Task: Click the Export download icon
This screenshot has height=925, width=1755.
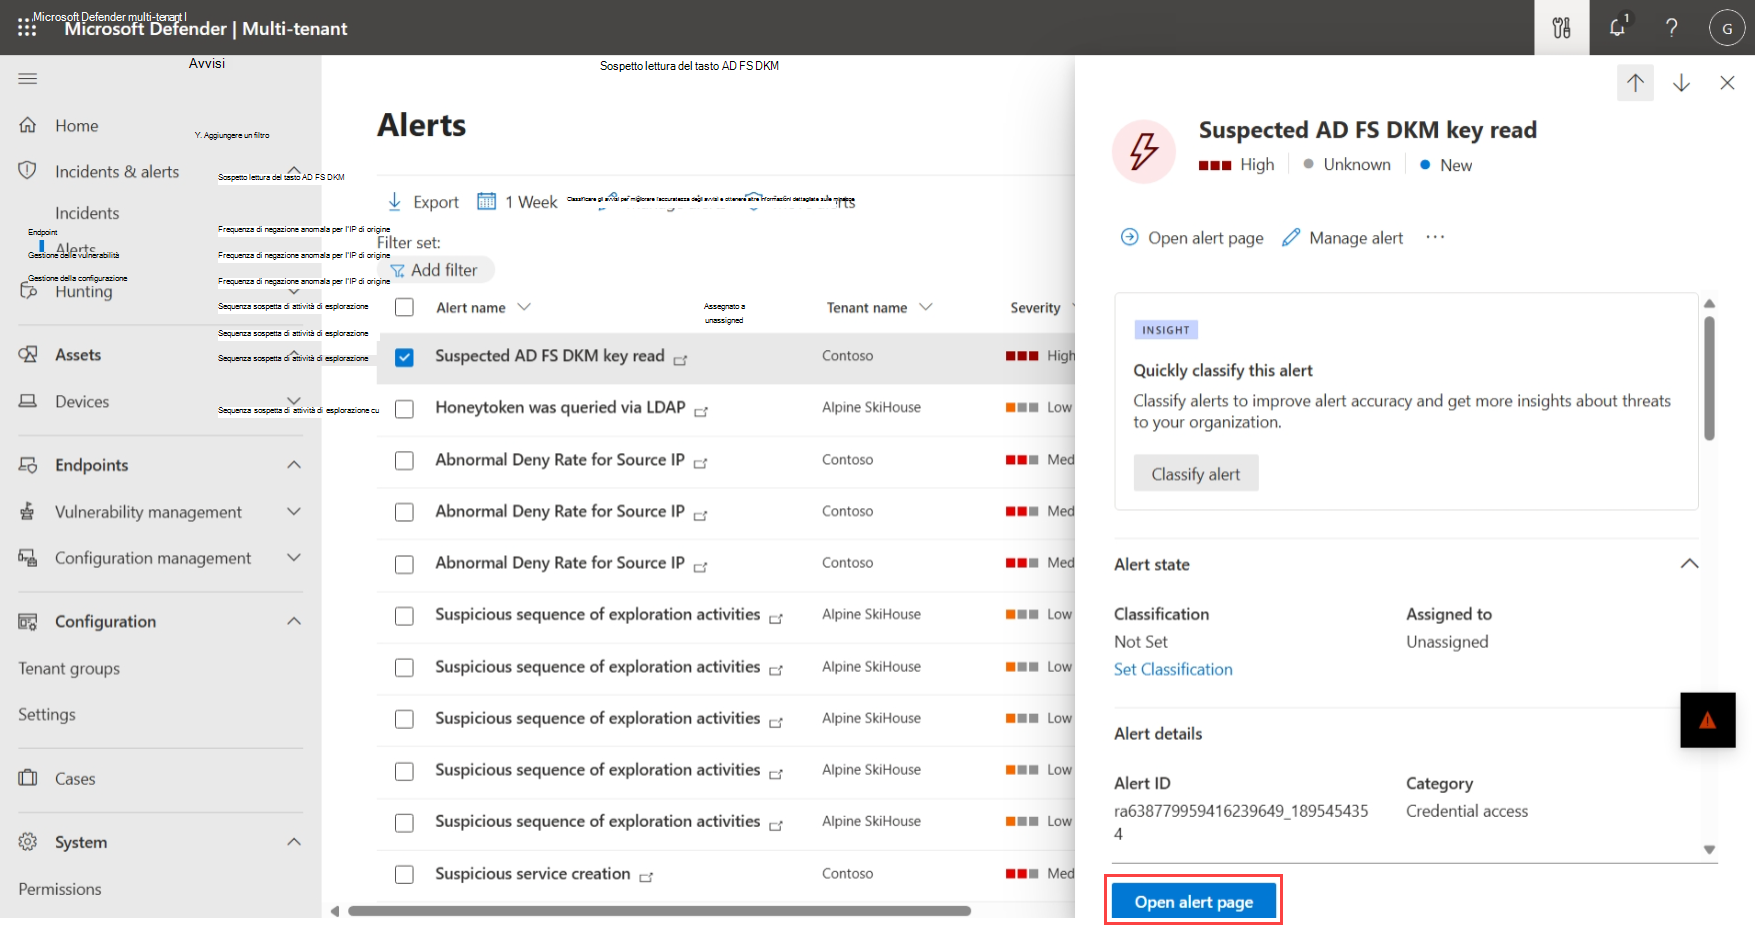Action: [394, 201]
